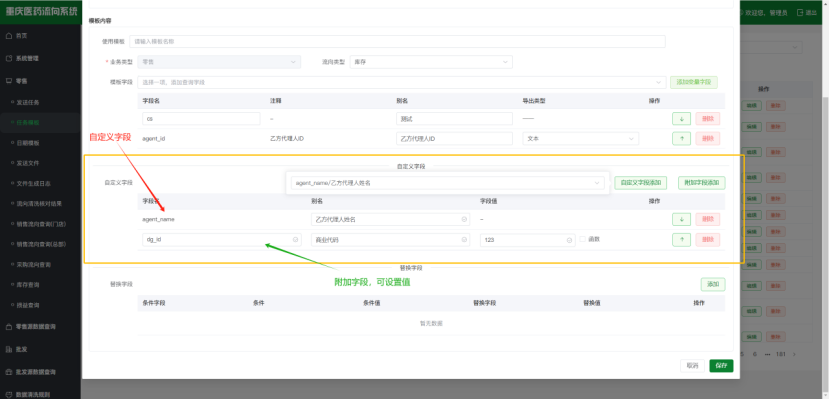The width and height of the screenshot is (830, 399).
Task: Clear the 乙方代理人姓名 alias input
Action: tap(464, 219)
